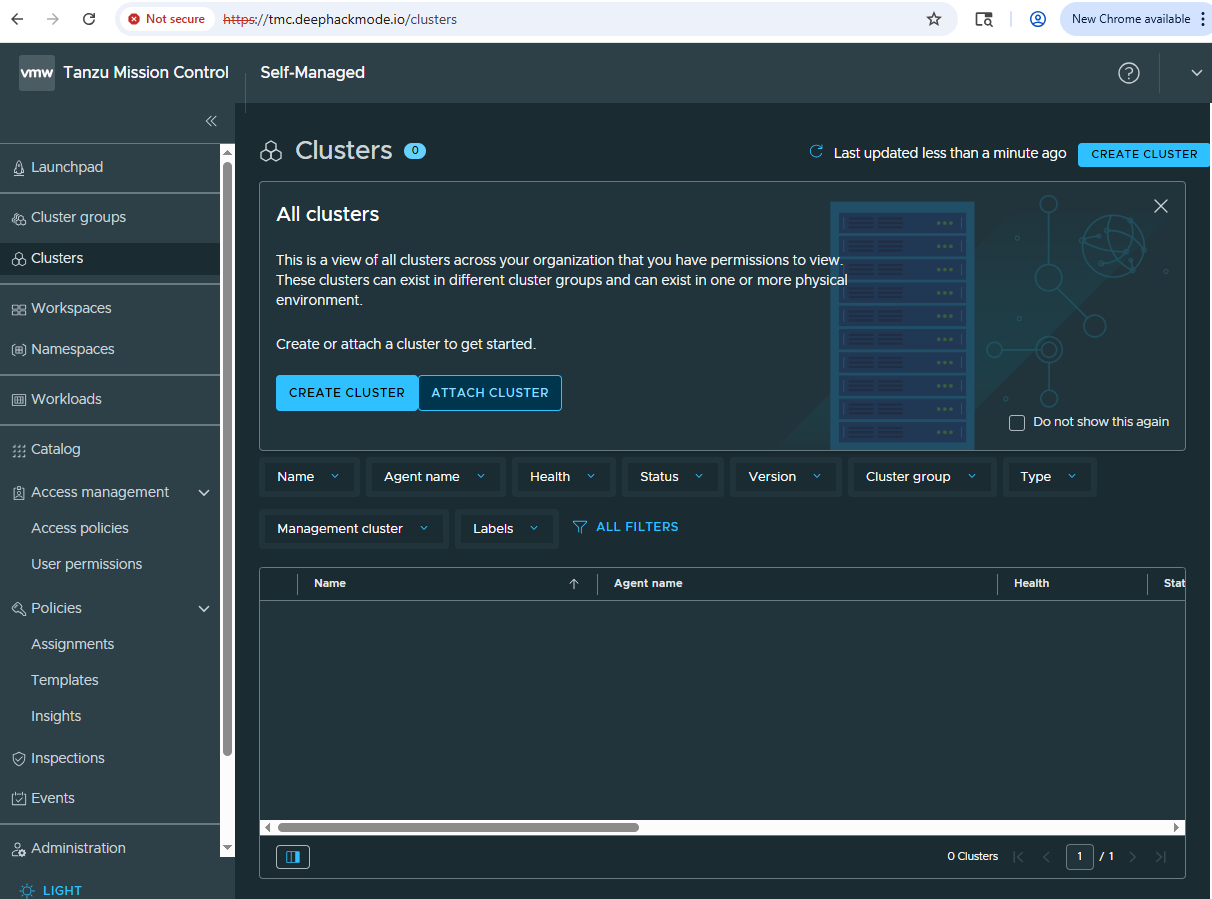
Task: Open the Cluster group filter dropdown
Action: click(921, 477)
